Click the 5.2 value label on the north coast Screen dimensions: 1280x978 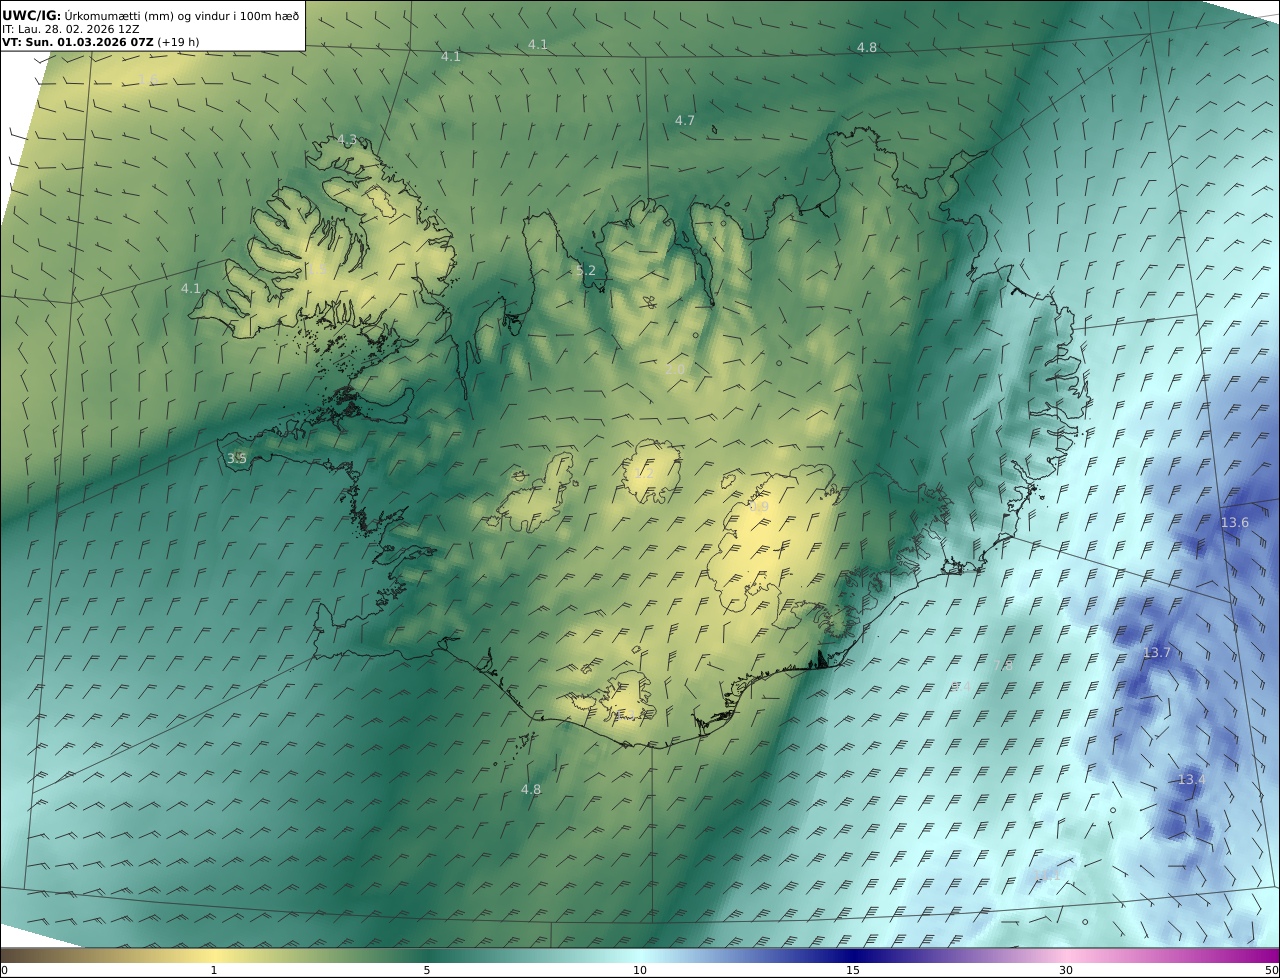pos(586,271)
